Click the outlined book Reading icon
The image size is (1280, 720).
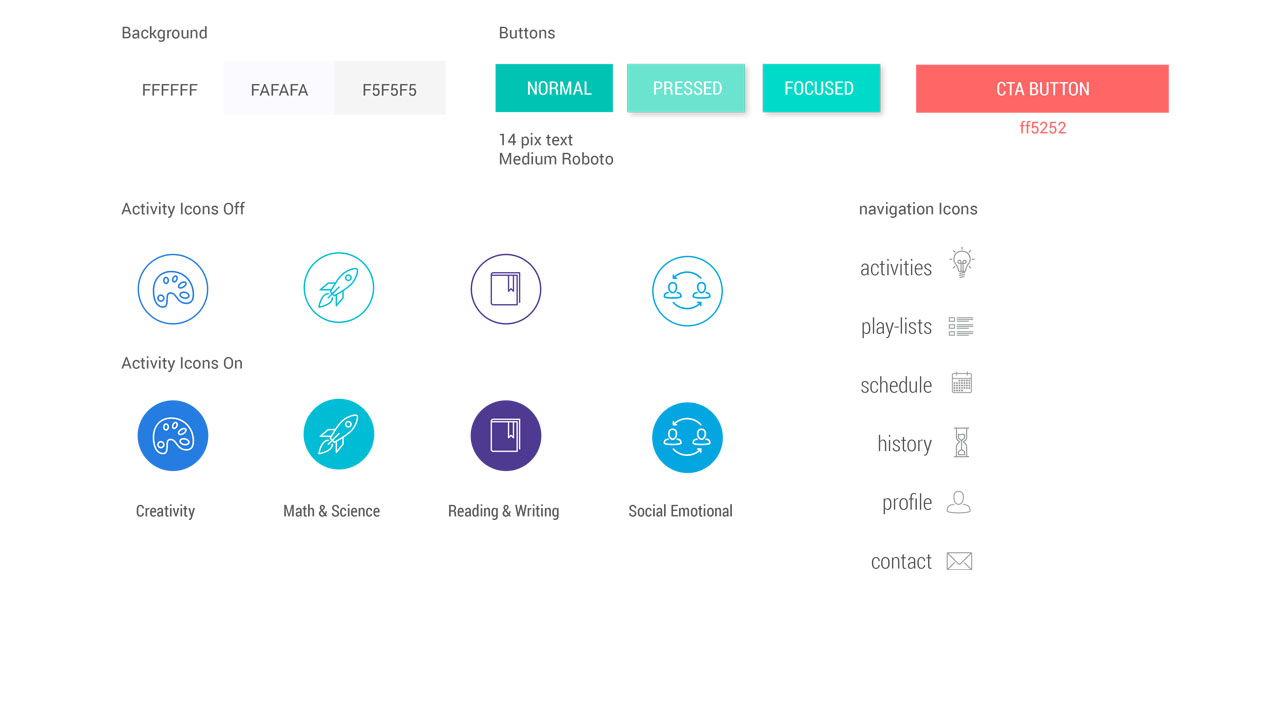pyautogui.click(x=506, y=290)
